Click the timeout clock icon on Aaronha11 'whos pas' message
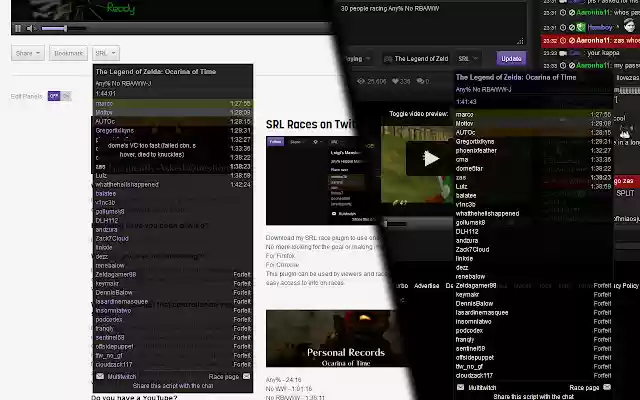640x400 pixels. (x=563, y=13)
